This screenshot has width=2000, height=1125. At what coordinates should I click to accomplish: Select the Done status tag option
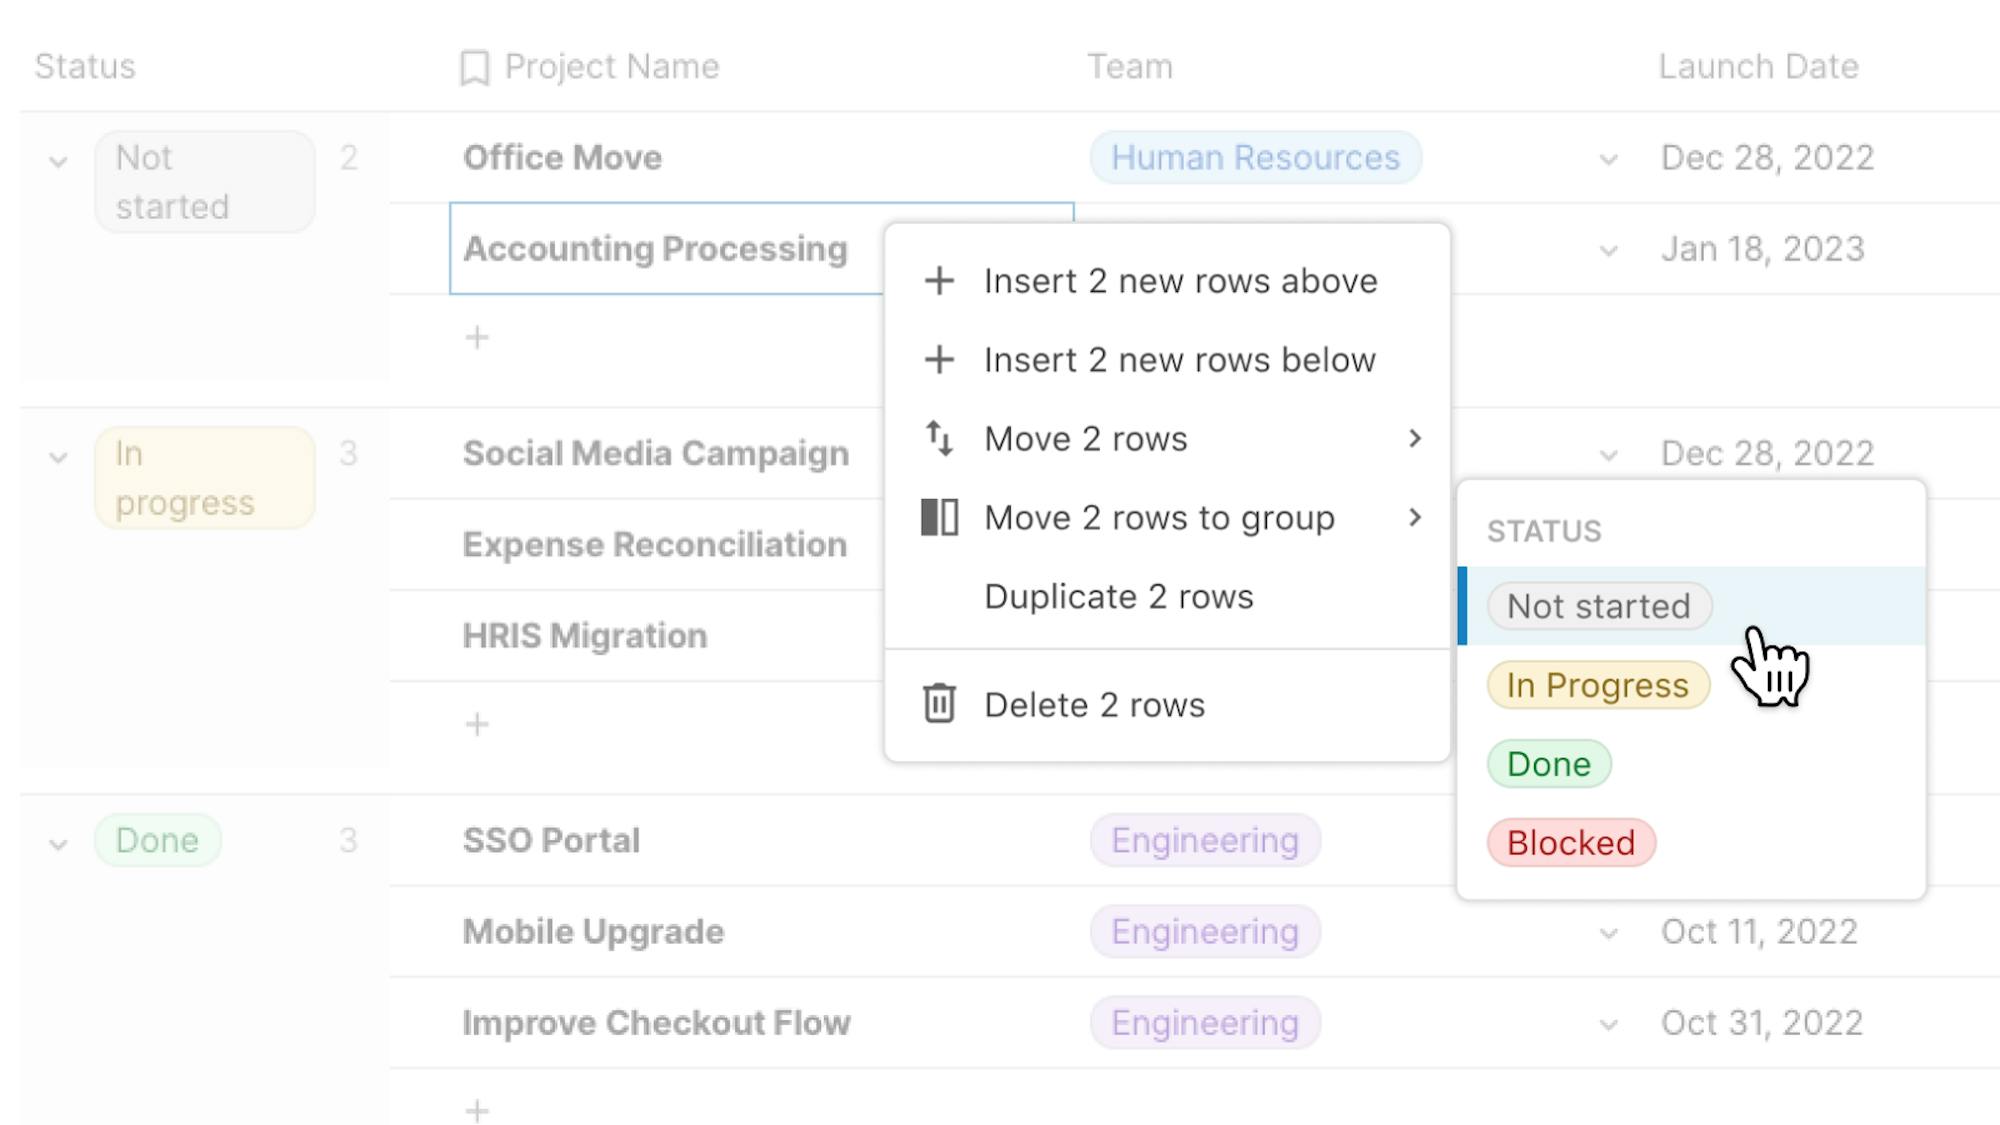point(1548,764)
